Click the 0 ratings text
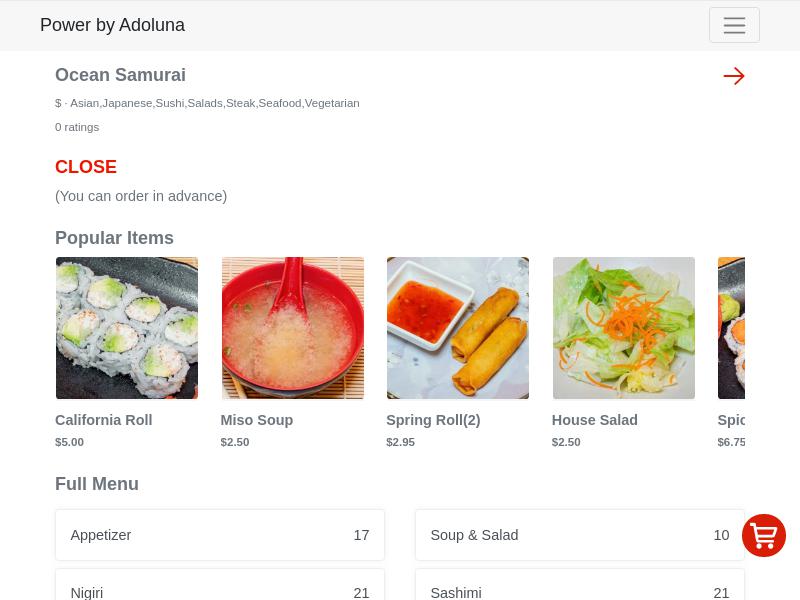800x600 pixels. pyautogui.click(x=77, y=127)
